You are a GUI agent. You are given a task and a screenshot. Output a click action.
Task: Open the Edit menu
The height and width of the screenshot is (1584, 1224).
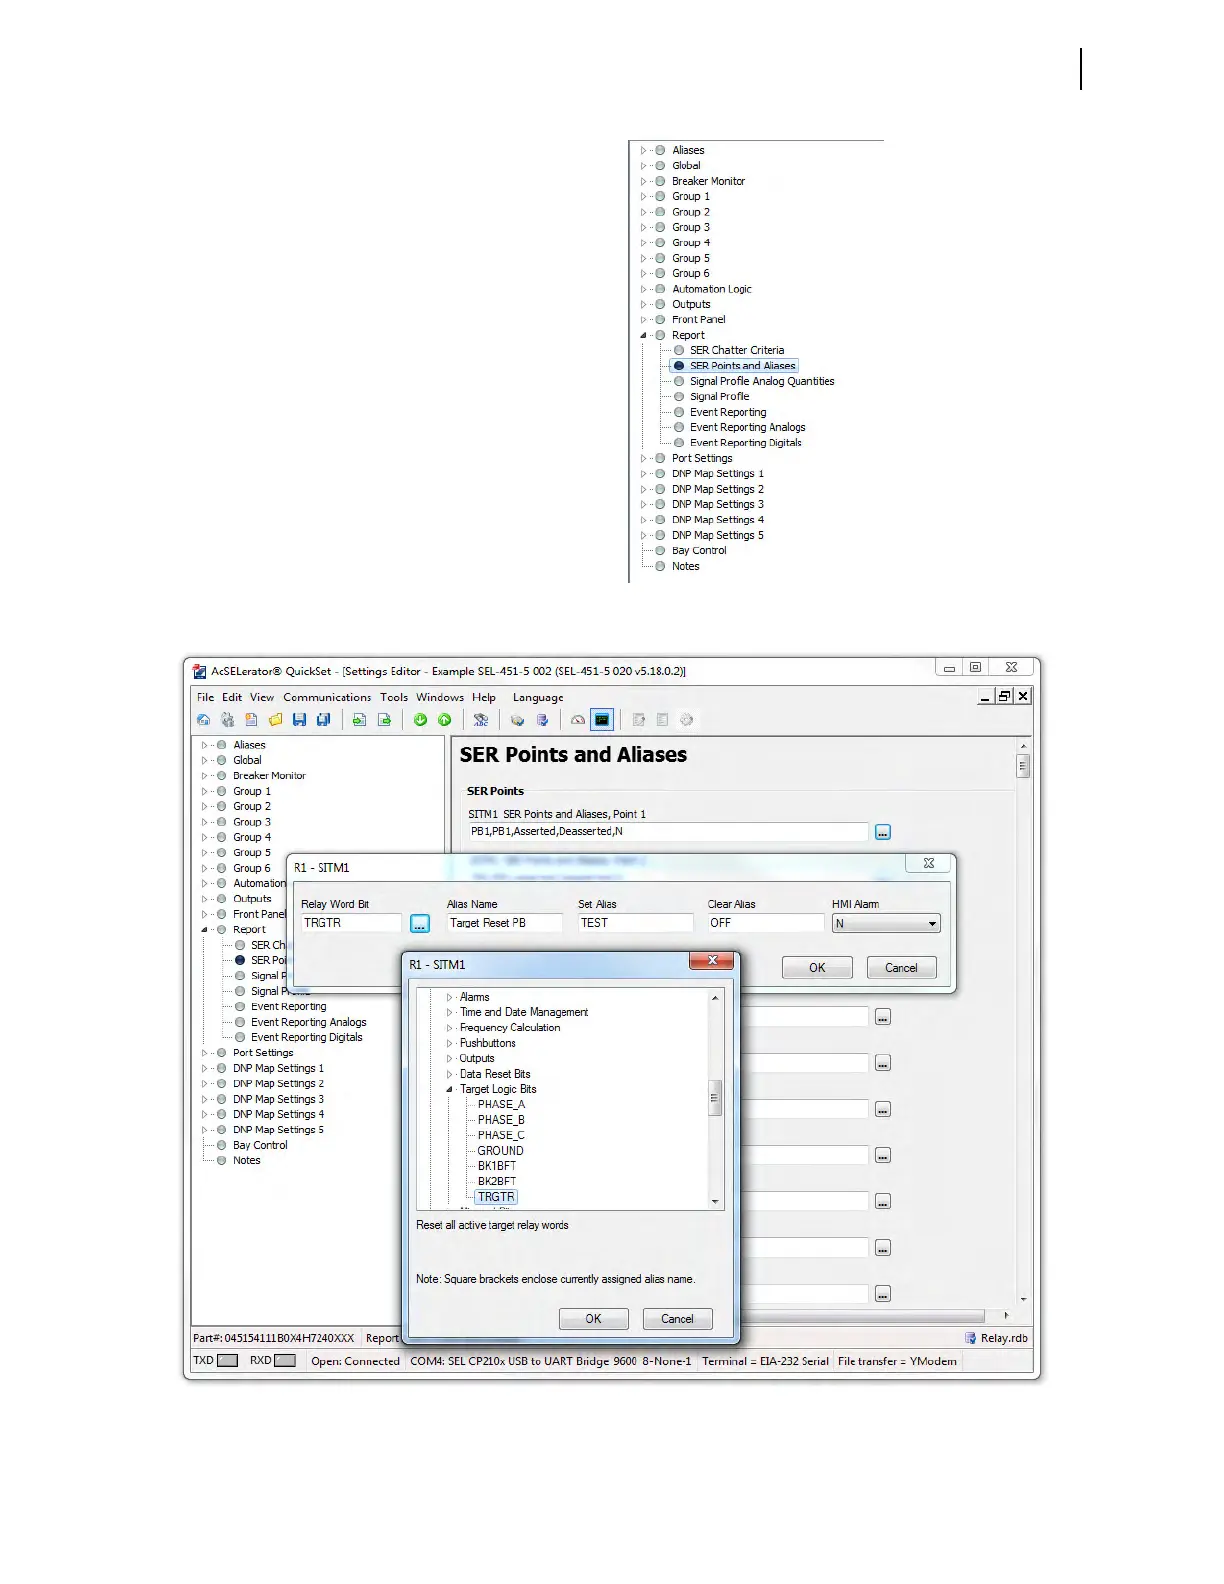[232, 697]
